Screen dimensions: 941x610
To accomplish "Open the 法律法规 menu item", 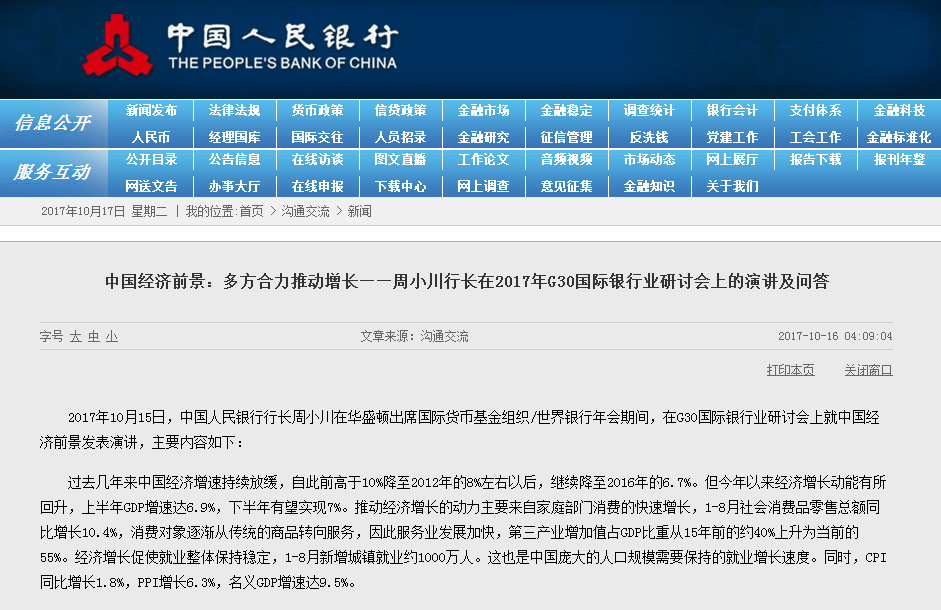I will pyautogui.click(x=234, y=110).
